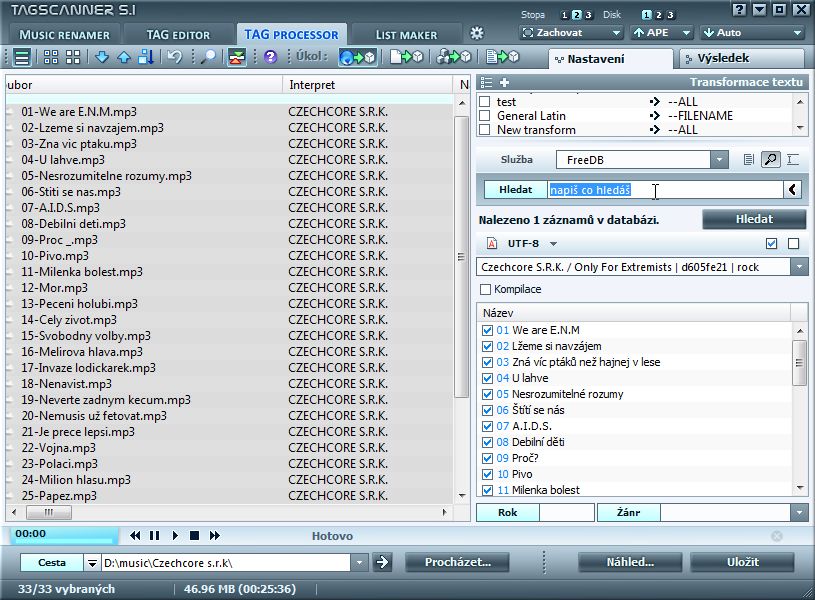The width and height of the screenshot is (815, 600).
Task: Click the go arrow next to the path field
Action: 382,563
